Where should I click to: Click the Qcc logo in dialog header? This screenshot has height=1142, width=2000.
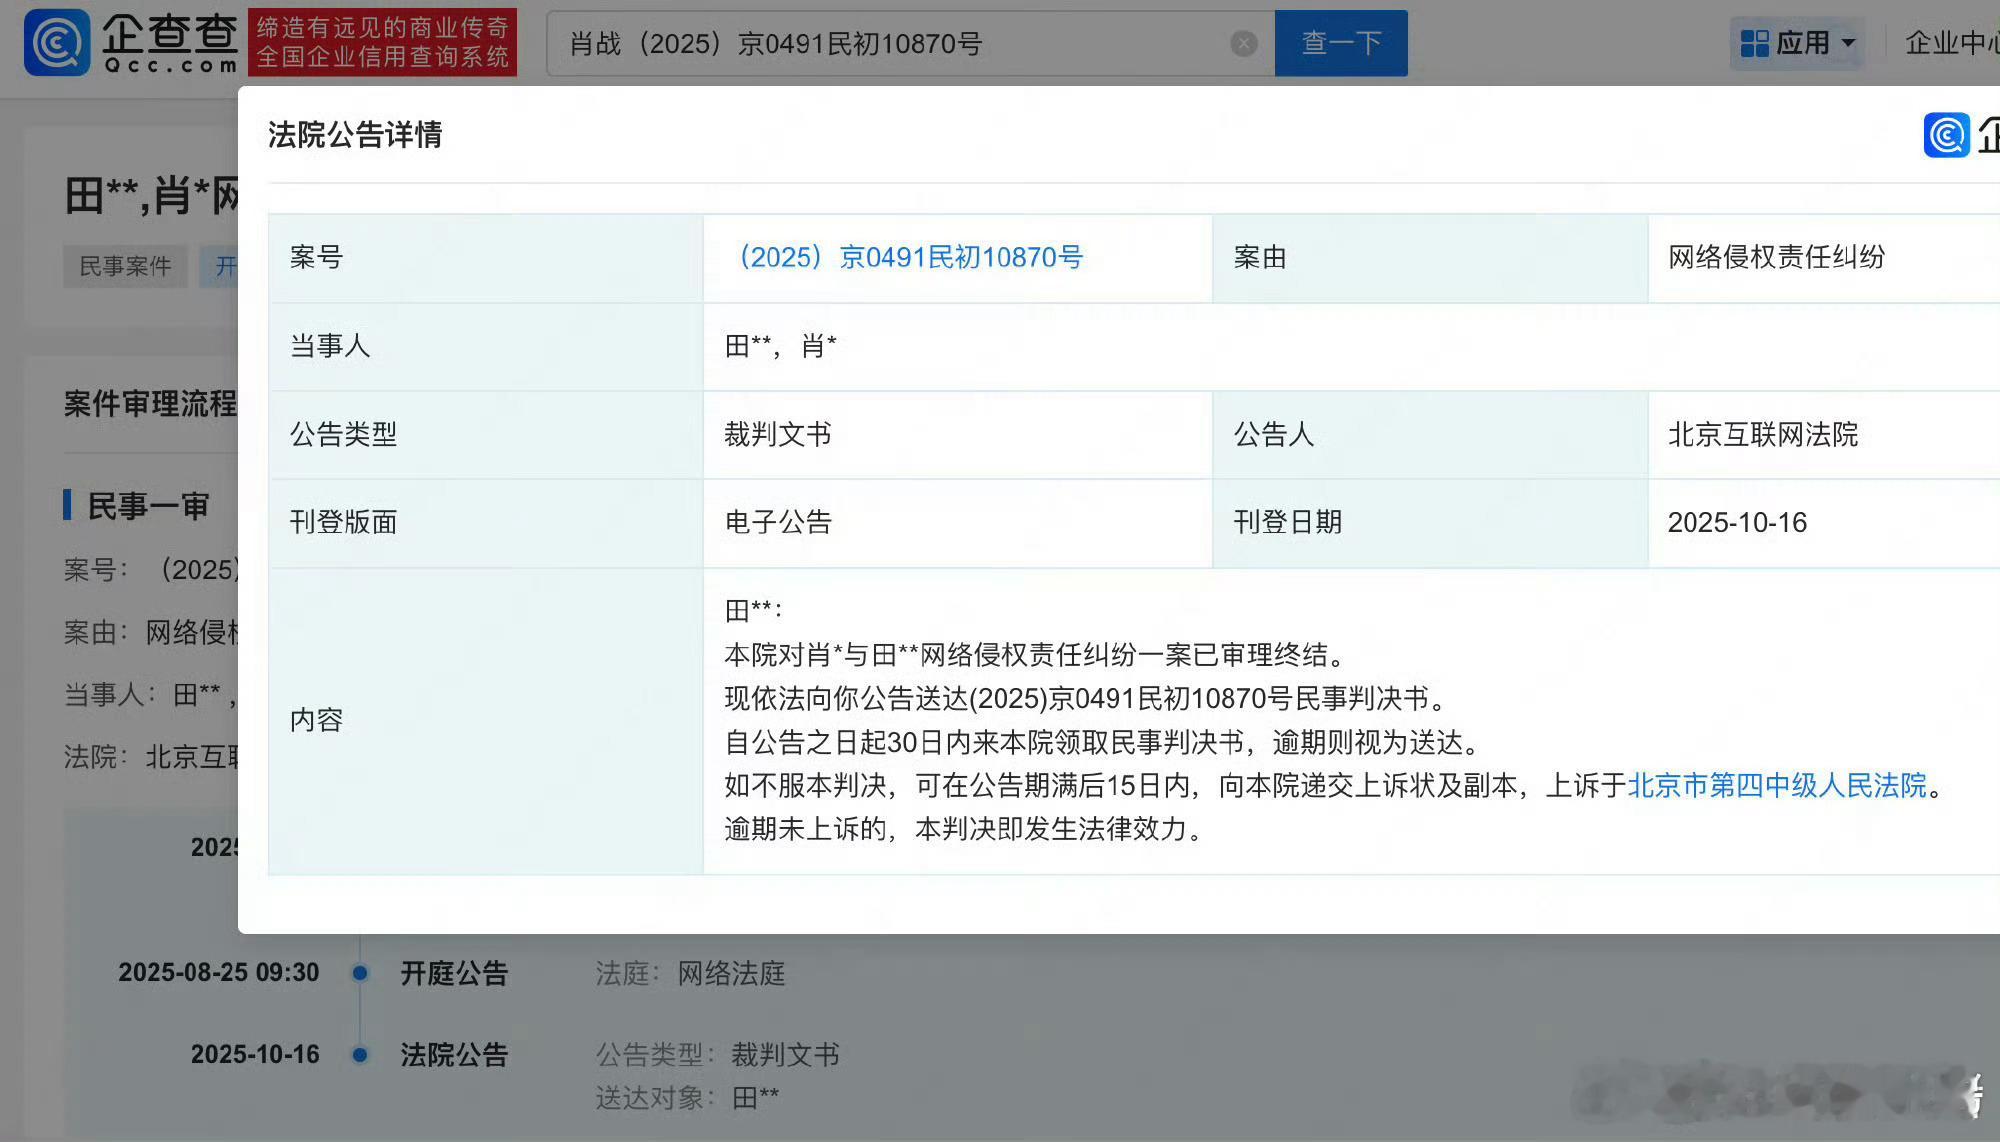(1946, 135)
